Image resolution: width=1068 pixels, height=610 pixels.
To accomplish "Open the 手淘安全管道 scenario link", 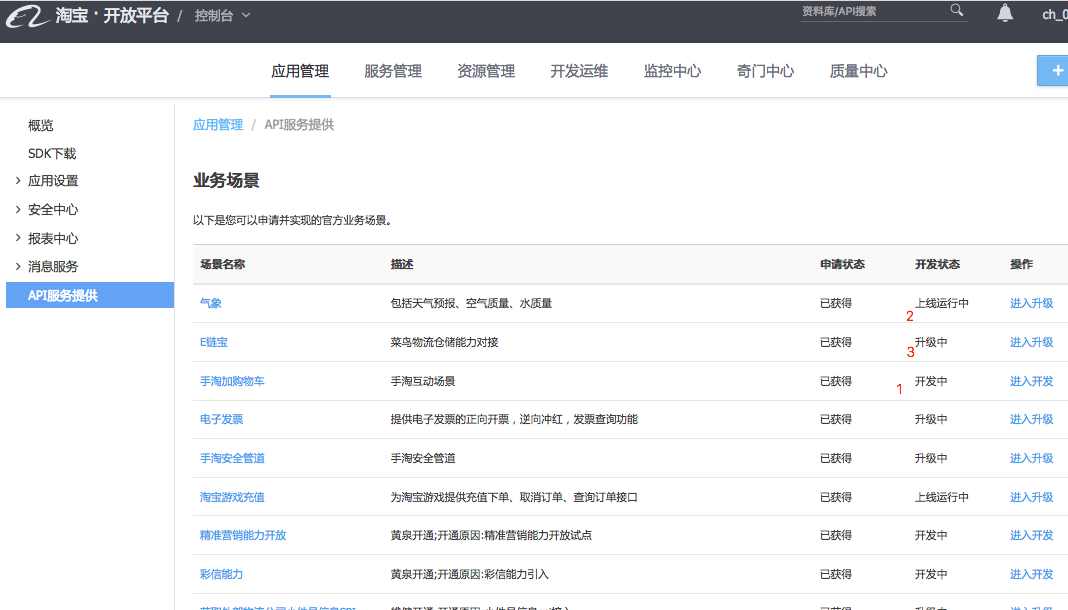I will pyautogui.click(x=232, y=458).
